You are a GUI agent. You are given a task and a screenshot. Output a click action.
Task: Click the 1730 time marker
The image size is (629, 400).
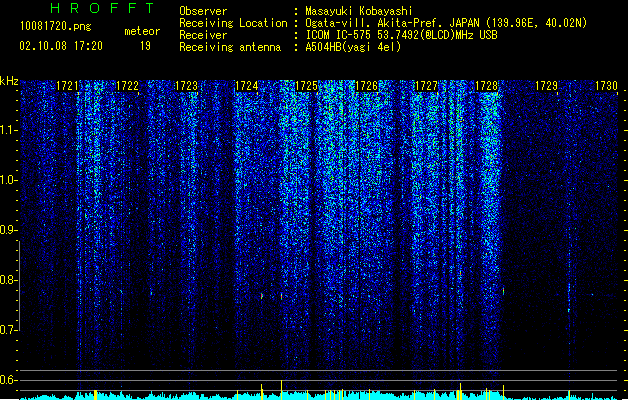tap(606, 86)
